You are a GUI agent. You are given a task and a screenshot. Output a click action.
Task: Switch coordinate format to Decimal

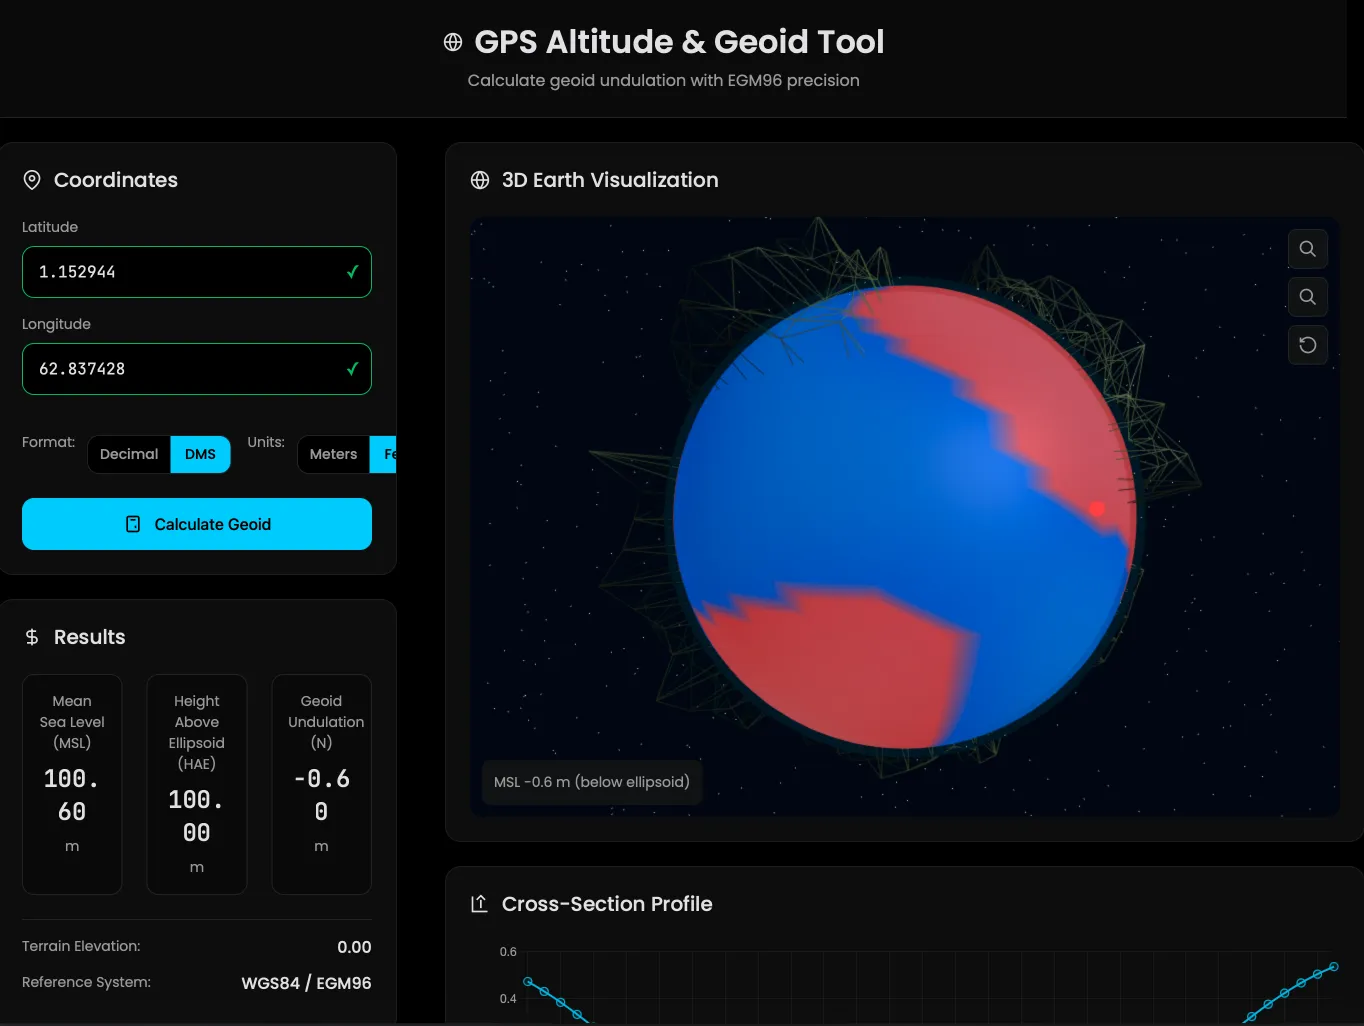[x=129, y=454]
